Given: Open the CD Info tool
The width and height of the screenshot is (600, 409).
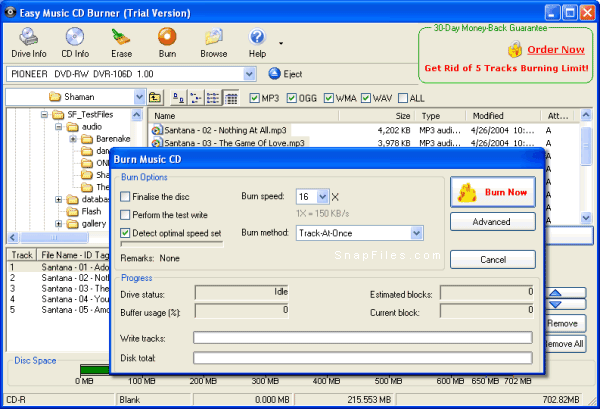Looking at the screenshot, I should [x=75, y=42].
